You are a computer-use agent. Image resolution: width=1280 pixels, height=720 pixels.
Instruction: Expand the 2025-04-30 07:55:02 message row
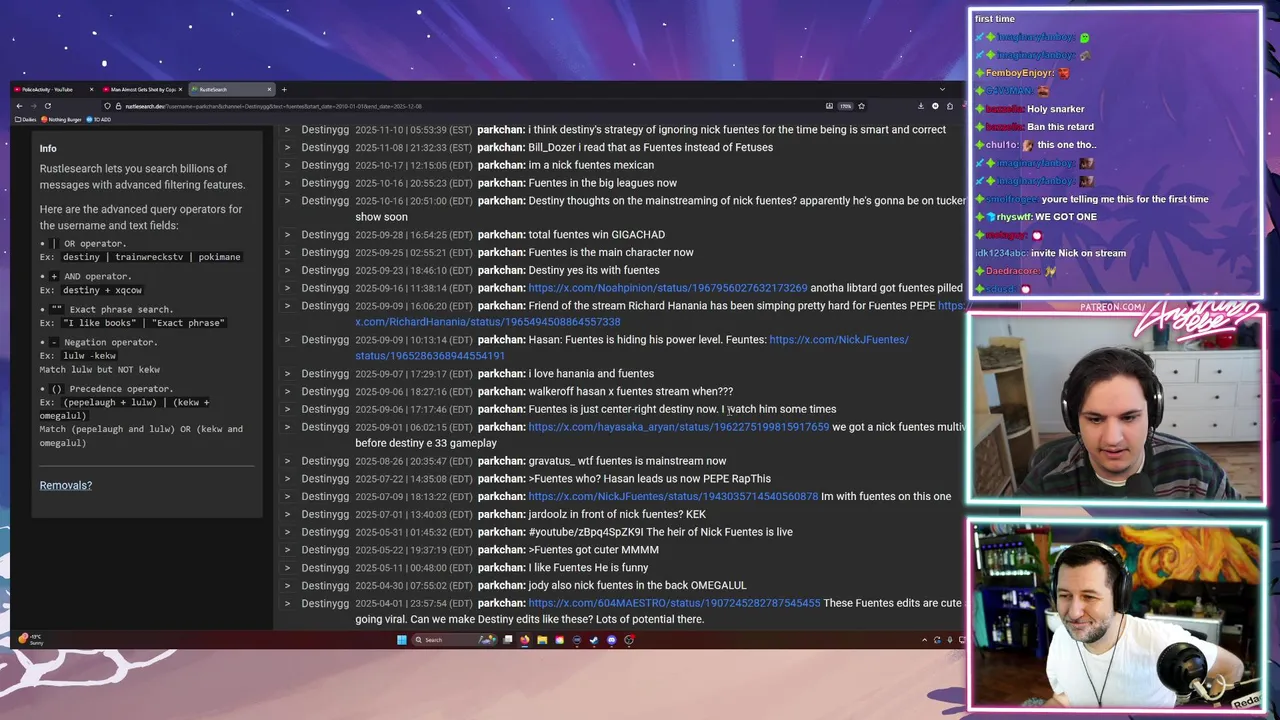point(287,585)
